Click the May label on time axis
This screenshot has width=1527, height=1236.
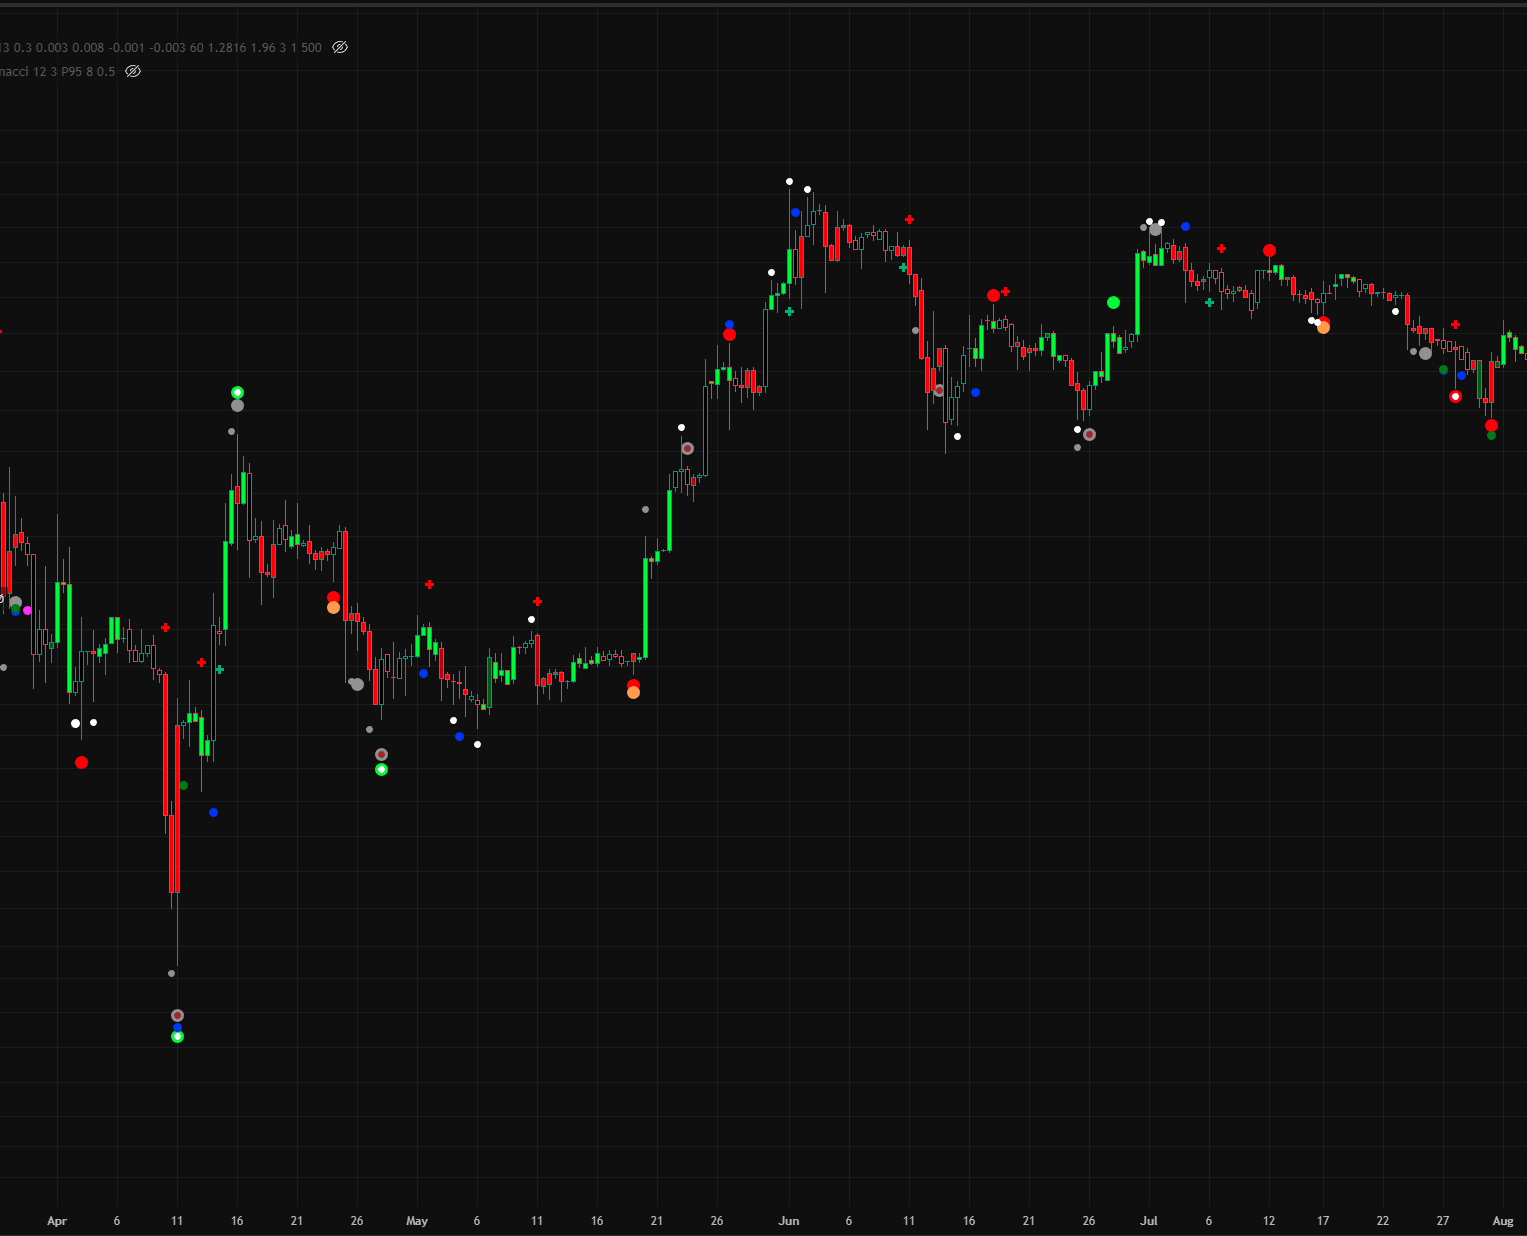417,1221
